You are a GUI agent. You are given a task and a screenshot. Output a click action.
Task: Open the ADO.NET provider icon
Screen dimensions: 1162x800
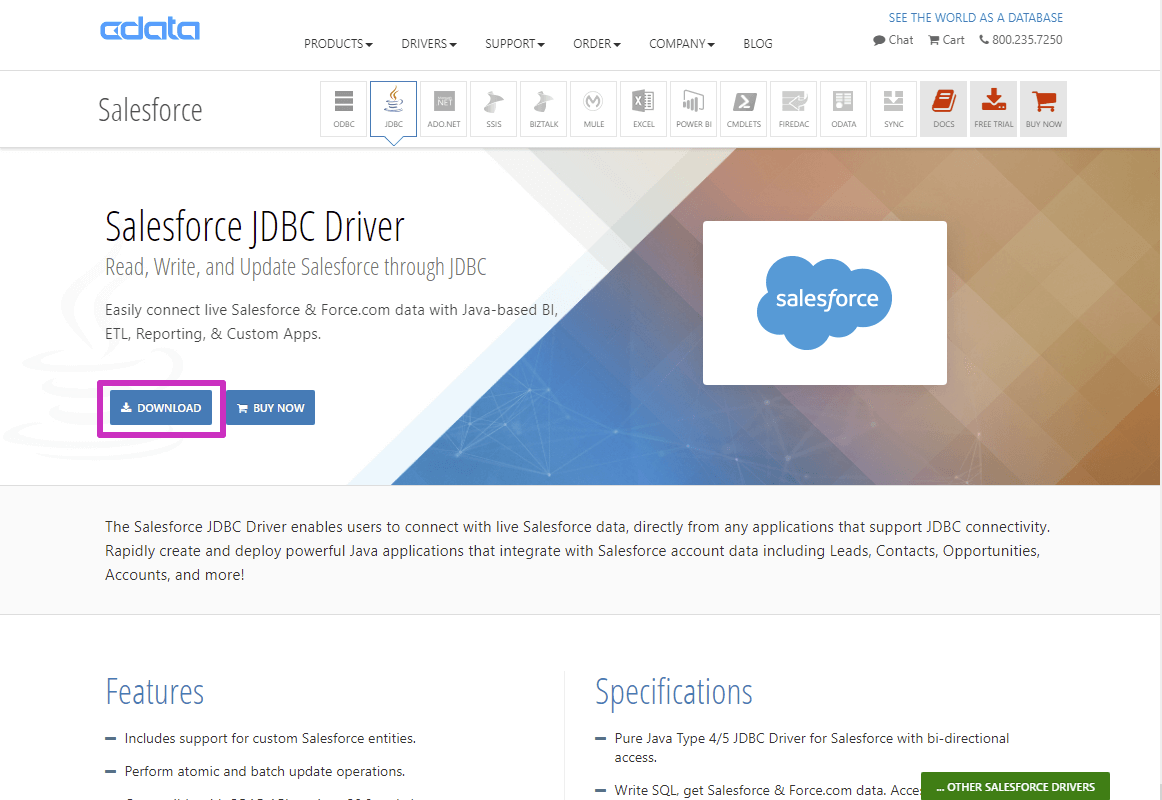pos(443,109)
